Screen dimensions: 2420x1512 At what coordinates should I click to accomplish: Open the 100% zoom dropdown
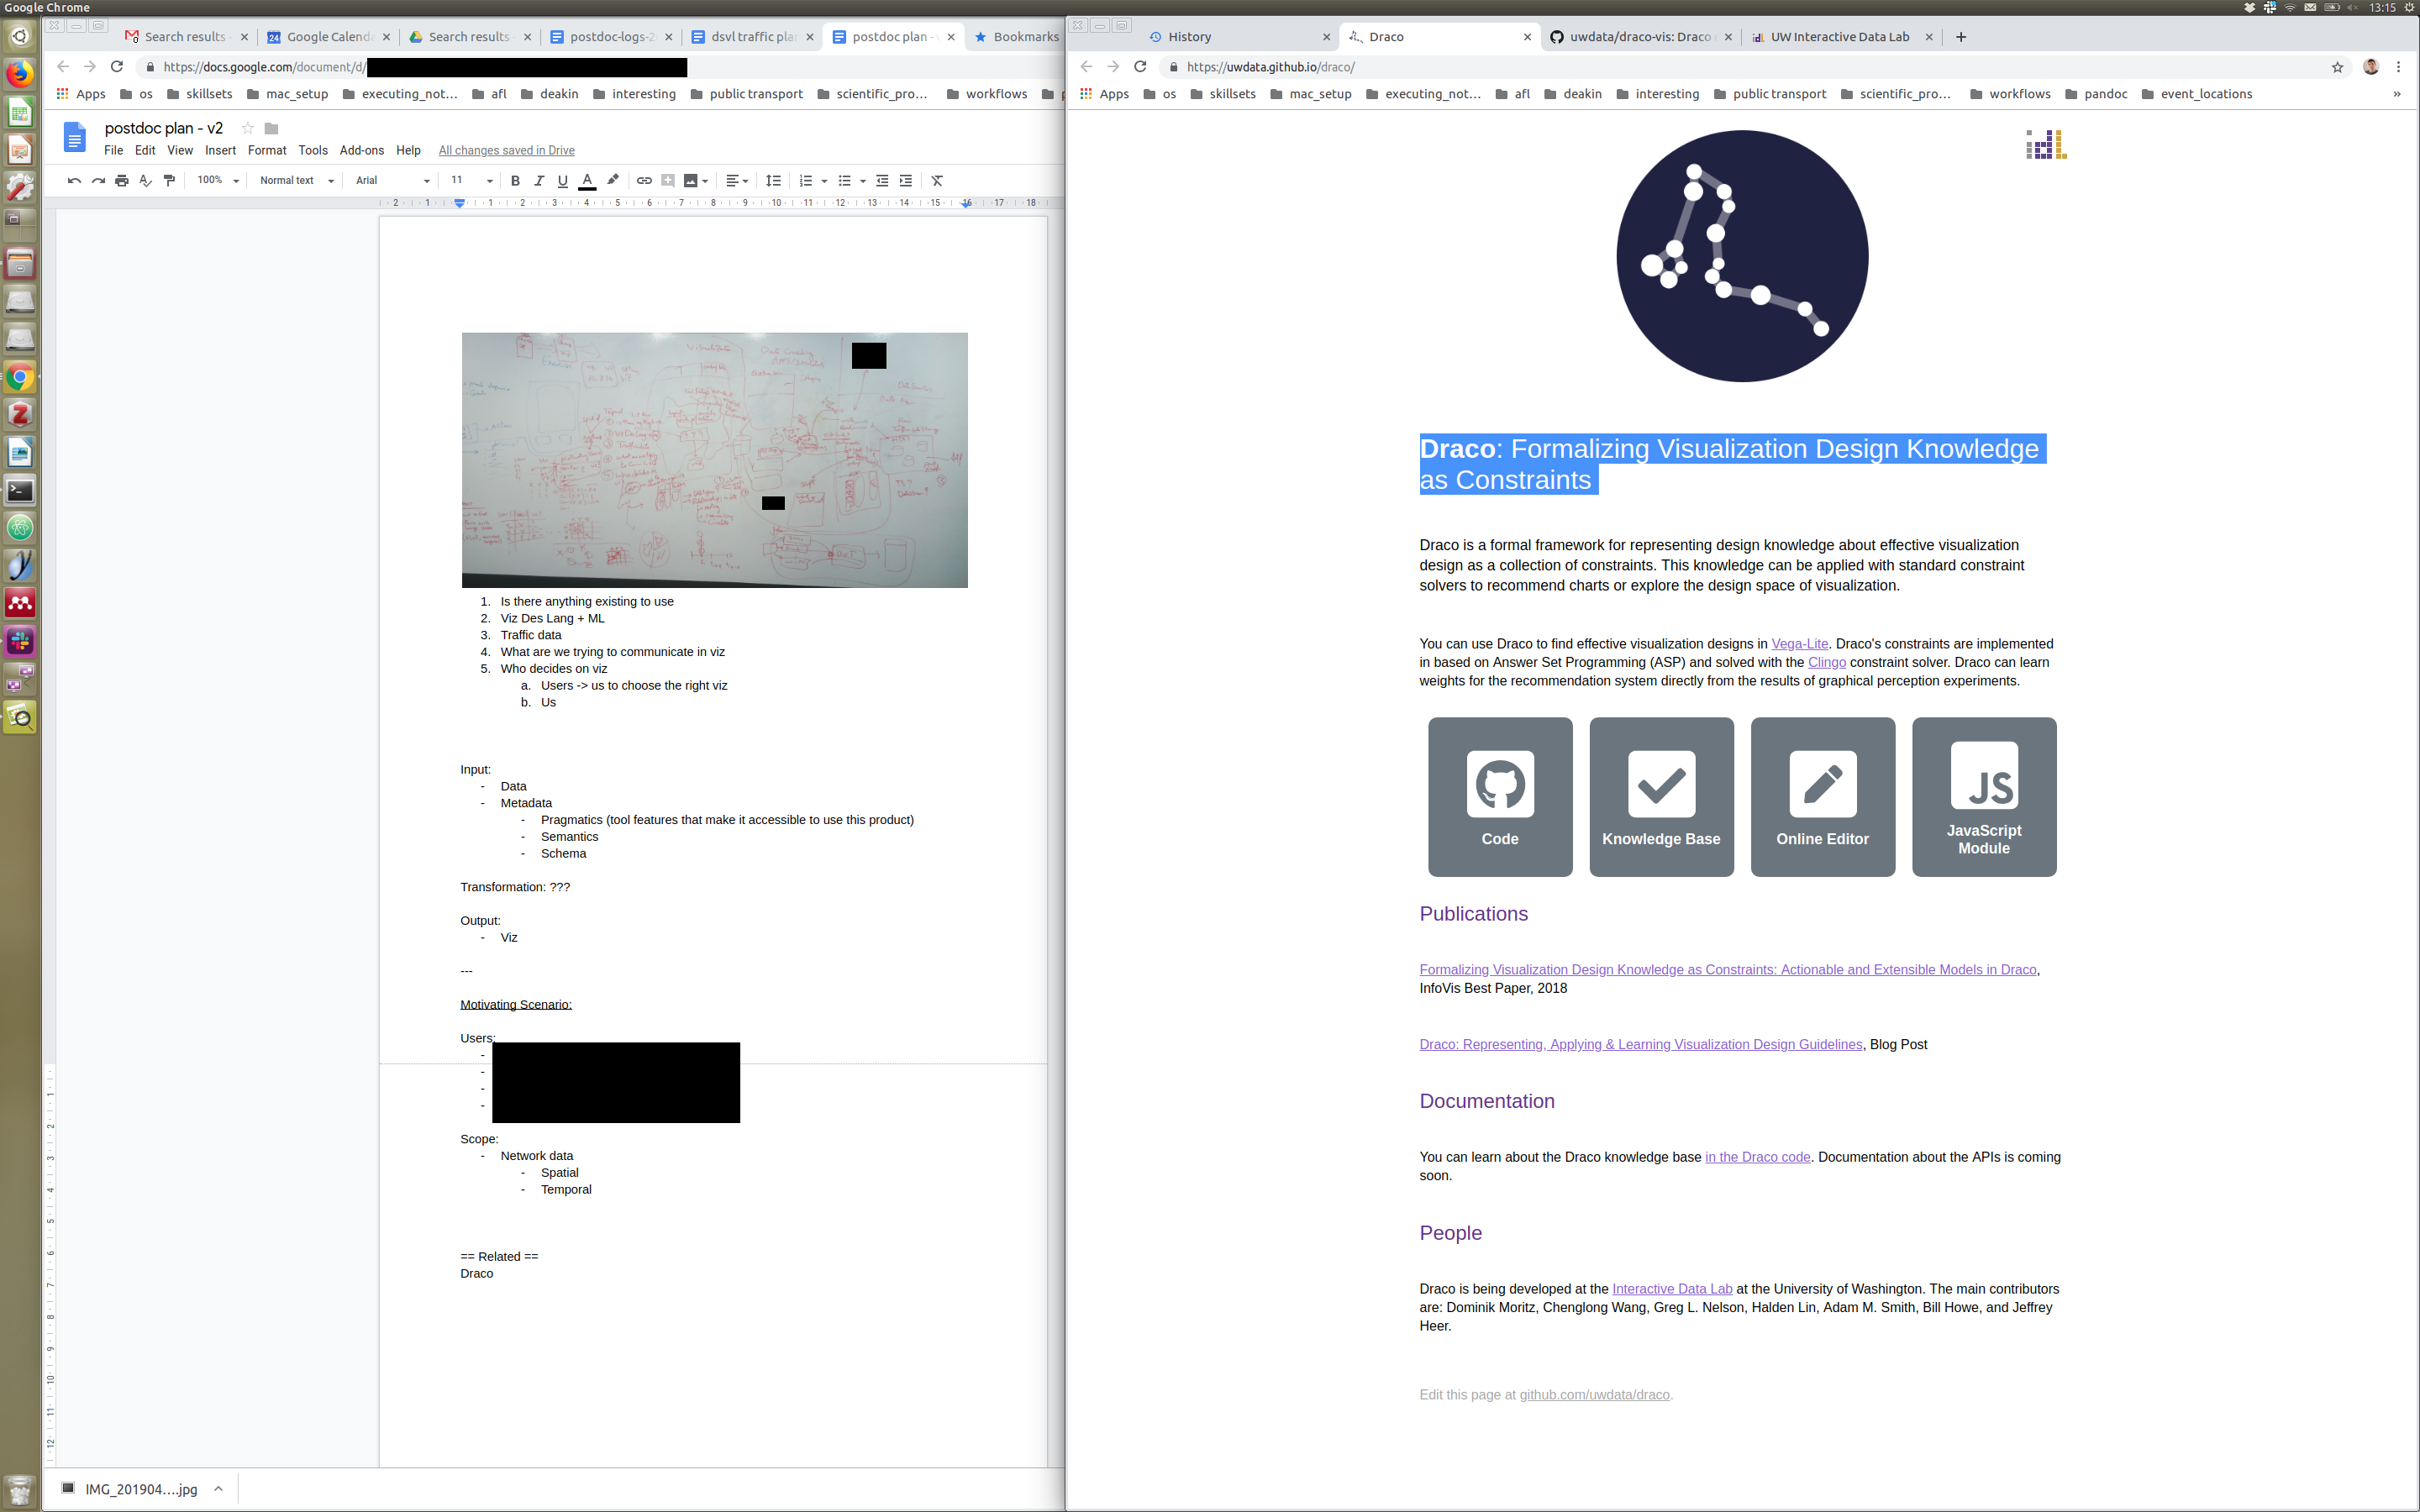click(218, 181)
